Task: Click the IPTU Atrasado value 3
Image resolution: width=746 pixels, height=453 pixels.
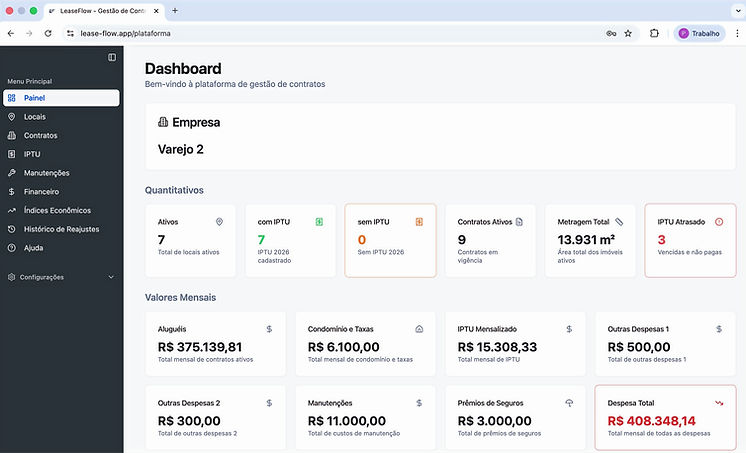Action: (661, 240)
